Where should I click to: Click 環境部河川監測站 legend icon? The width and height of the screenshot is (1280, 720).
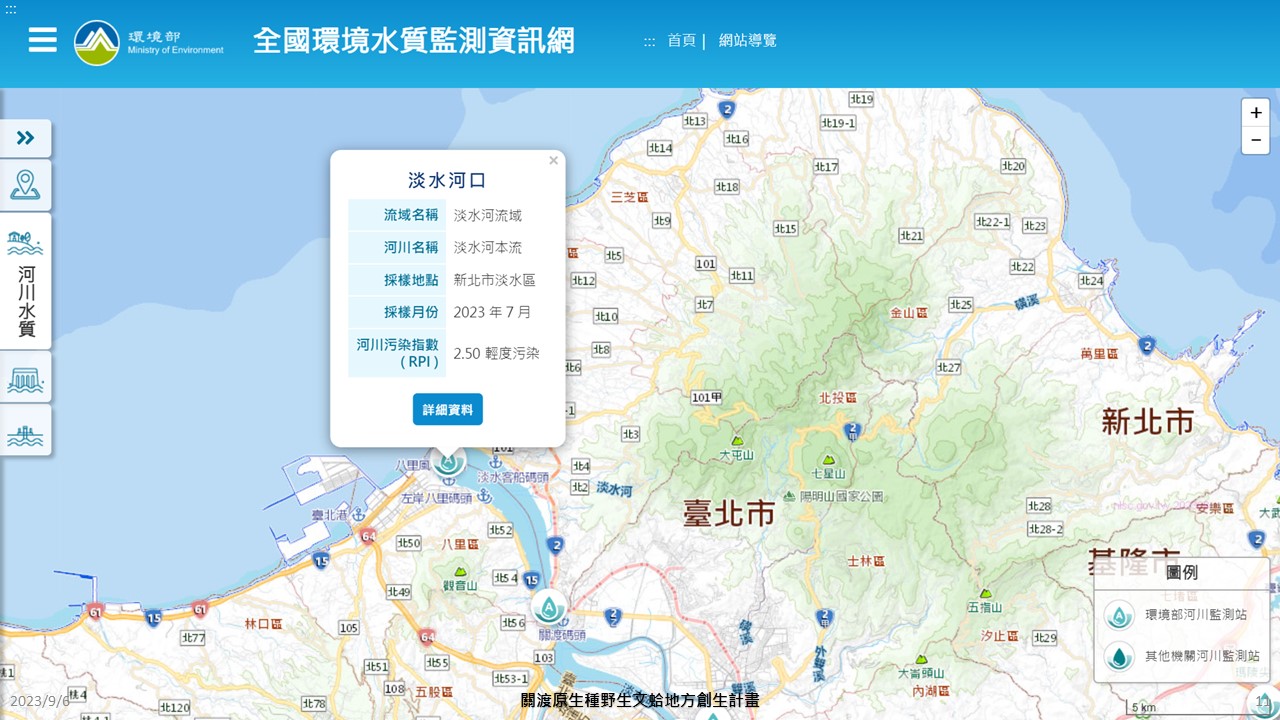(x=1119, y=615)
